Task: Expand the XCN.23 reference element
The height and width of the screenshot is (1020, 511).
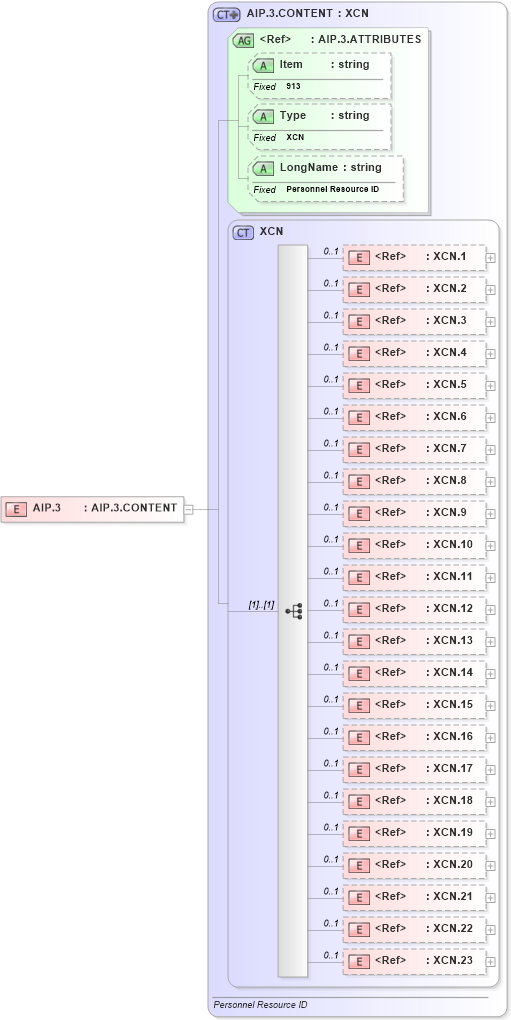Action: tap(490, 962)
